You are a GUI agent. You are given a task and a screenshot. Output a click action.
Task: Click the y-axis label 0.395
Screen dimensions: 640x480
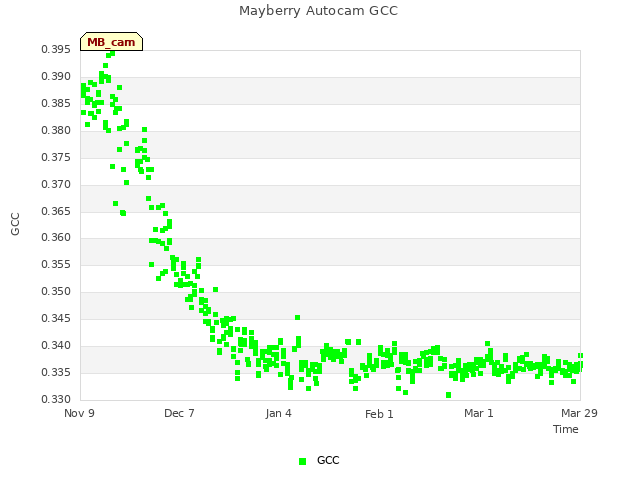pyautogui.click(x=56, y=49)
